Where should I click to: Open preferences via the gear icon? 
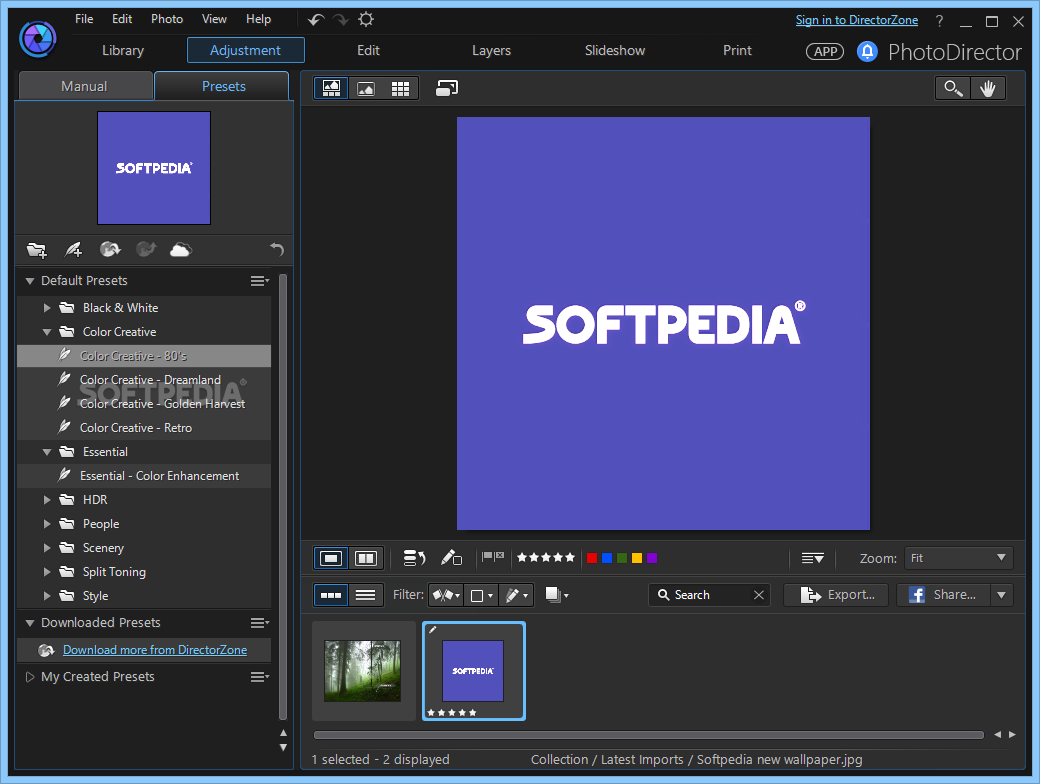click(366, 19)
